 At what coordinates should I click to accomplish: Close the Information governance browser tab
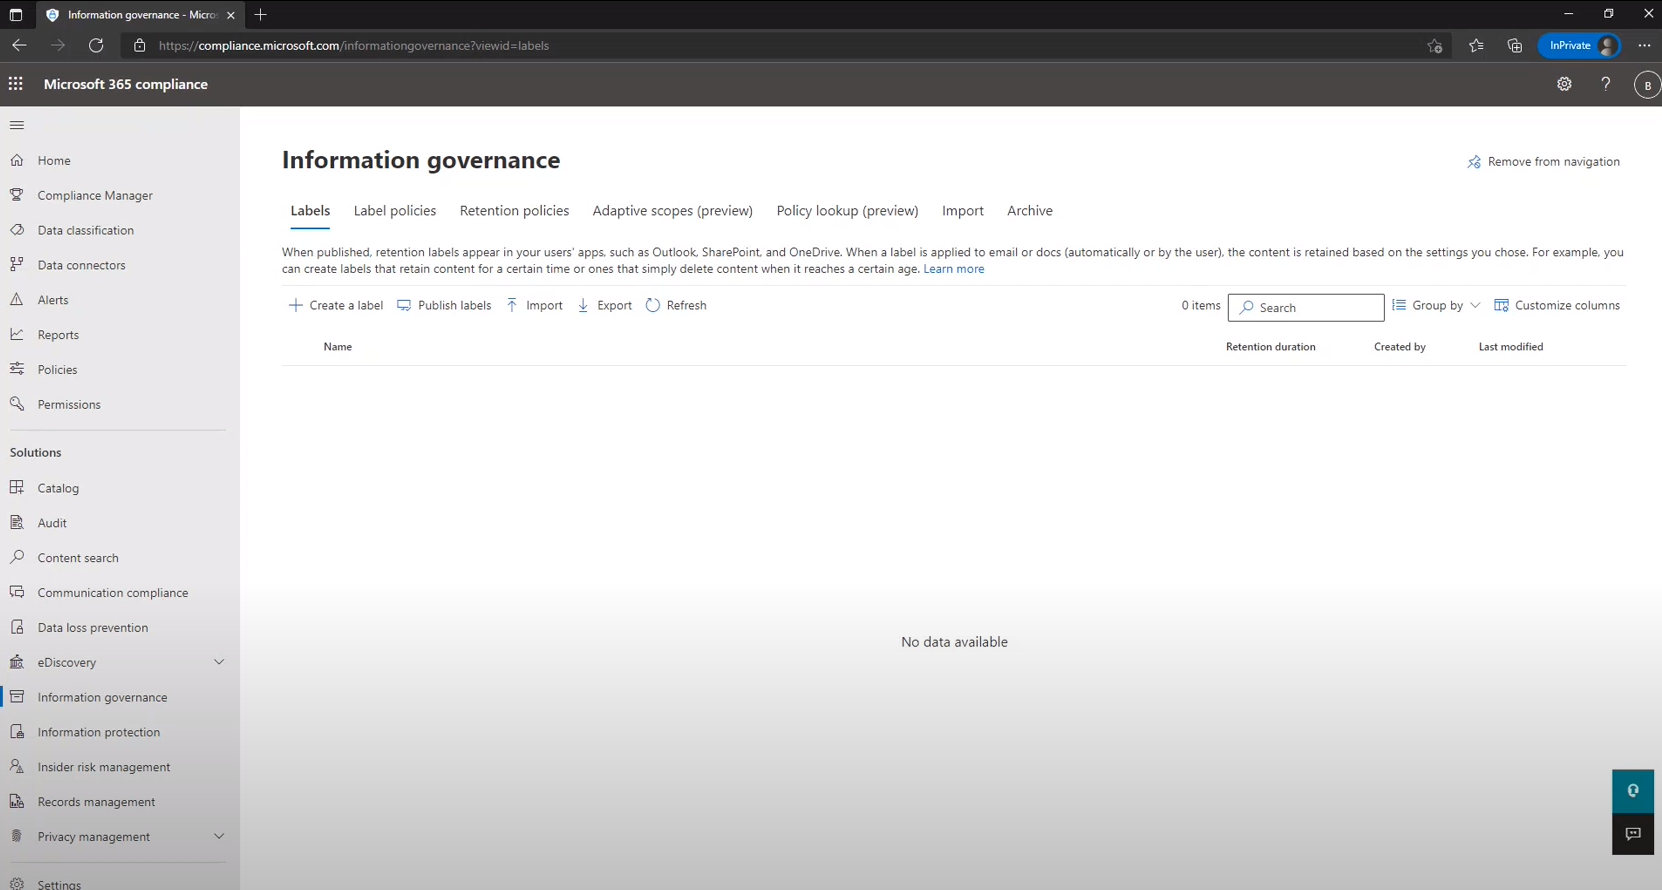tap(231, 15)
